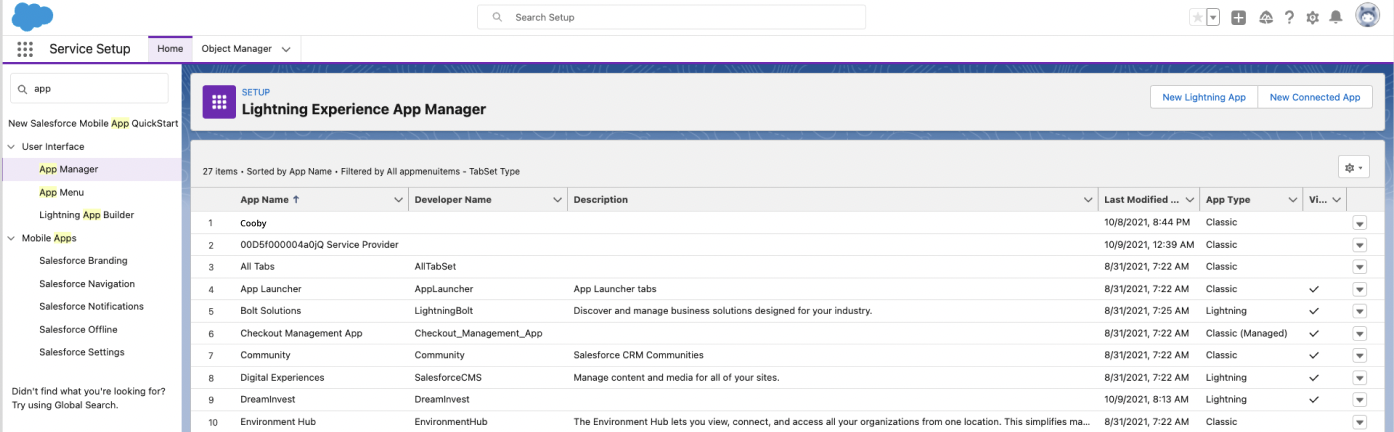This screenshot has height=432, width=1394.
Task: Click the 'App Launcher tabs' description cell
Action: 614,289
